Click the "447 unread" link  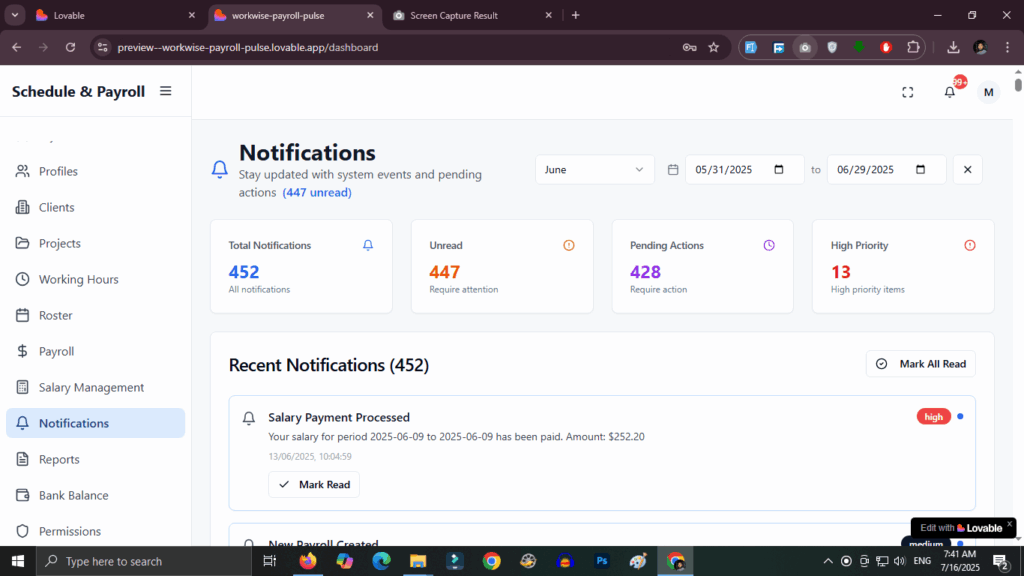[x=317, y=192]
